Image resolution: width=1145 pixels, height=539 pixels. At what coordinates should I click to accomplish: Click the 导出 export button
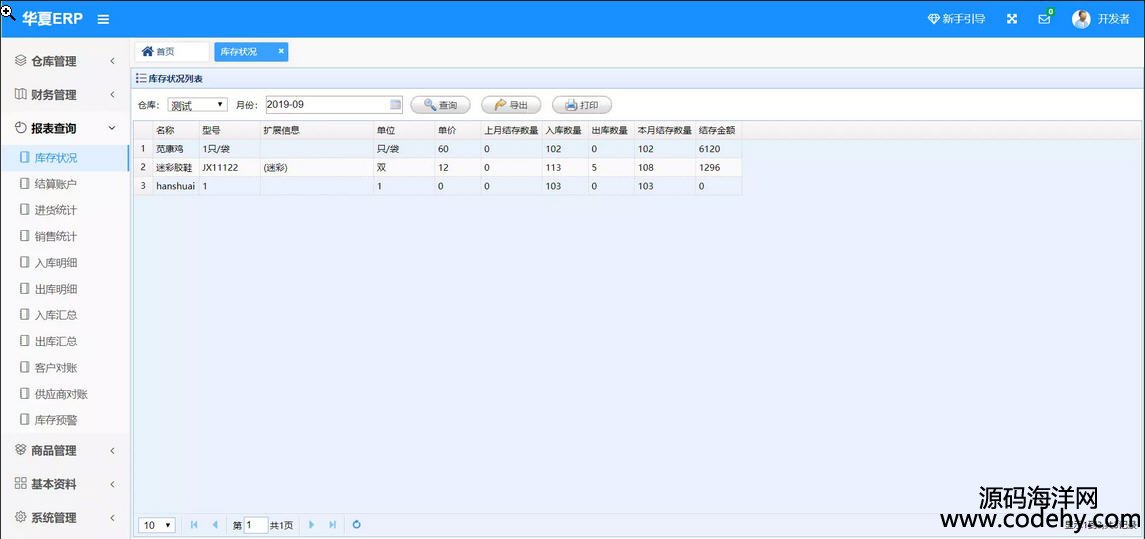[511, 105]
